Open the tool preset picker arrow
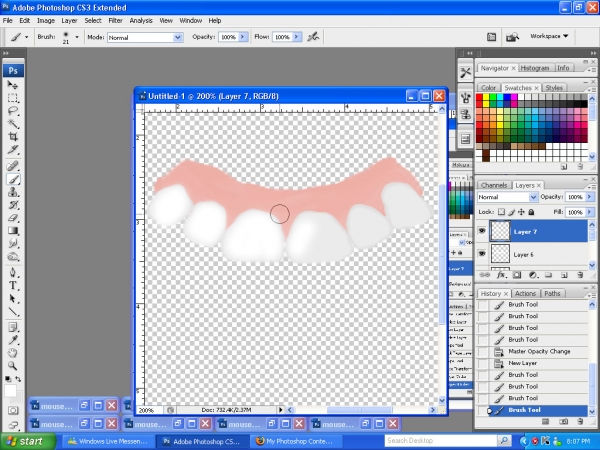 (26, 37)
